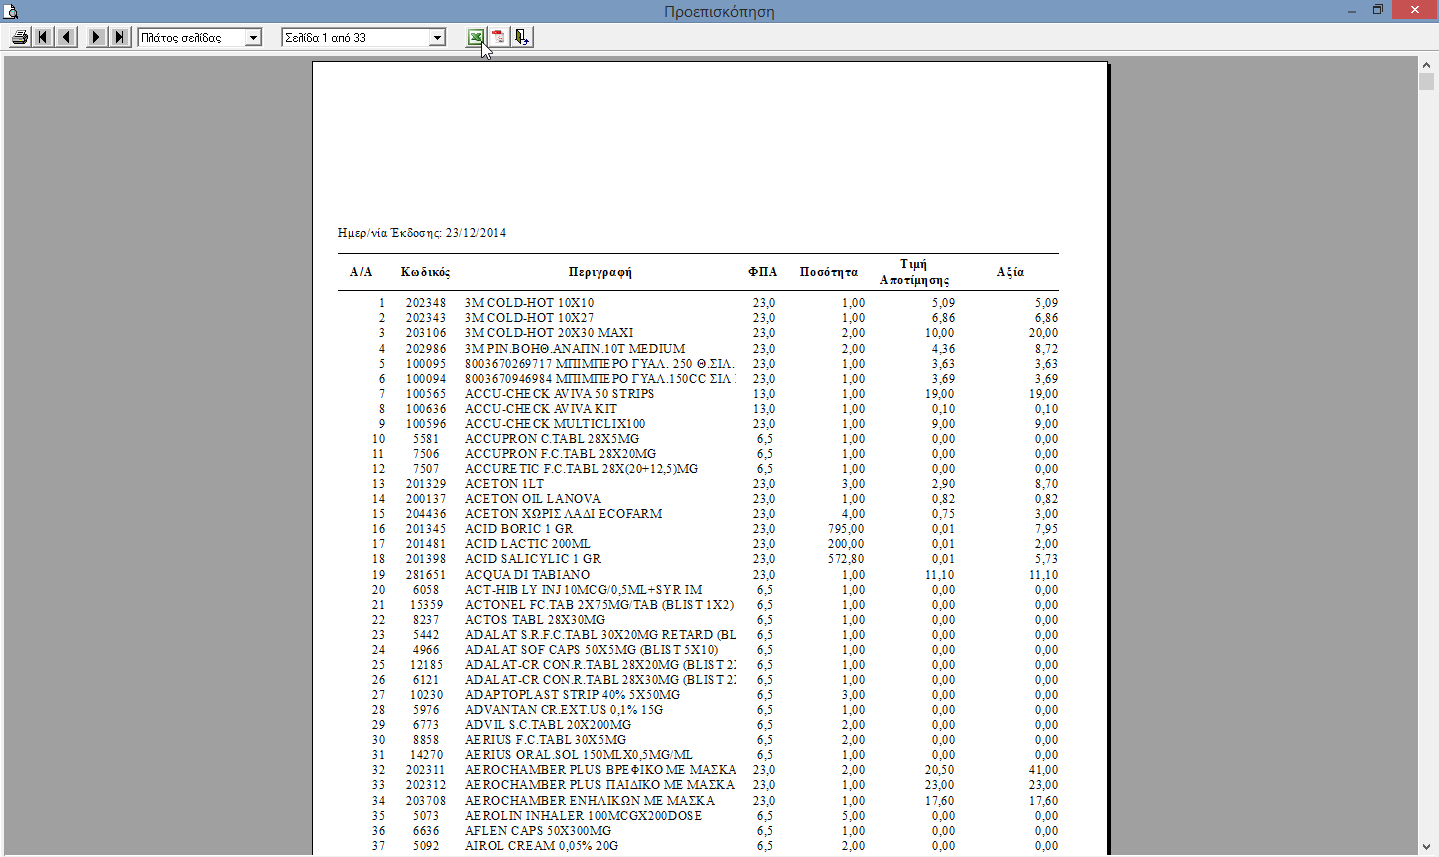
Task: Click 'ACT-HIB LY INJ' description
Action: tap(584, 590)
